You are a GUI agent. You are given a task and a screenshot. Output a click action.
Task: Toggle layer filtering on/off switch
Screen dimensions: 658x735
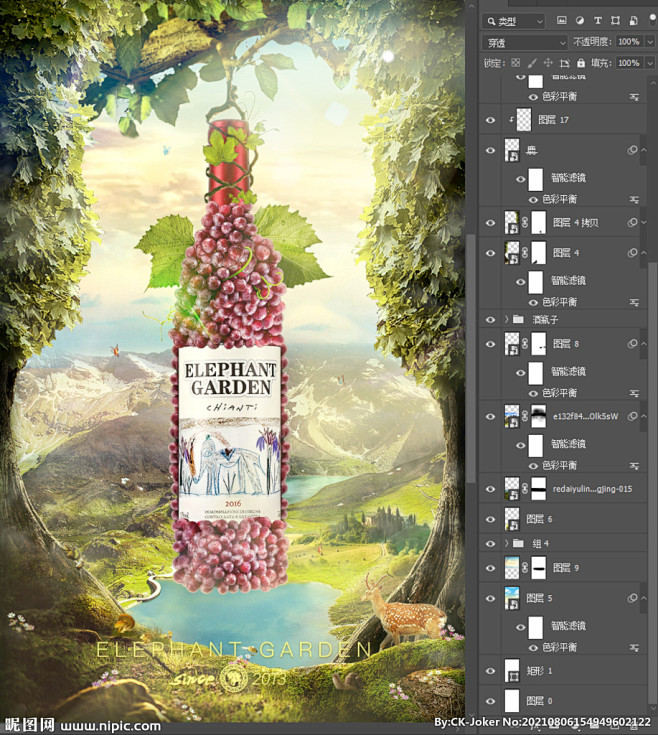652,19
